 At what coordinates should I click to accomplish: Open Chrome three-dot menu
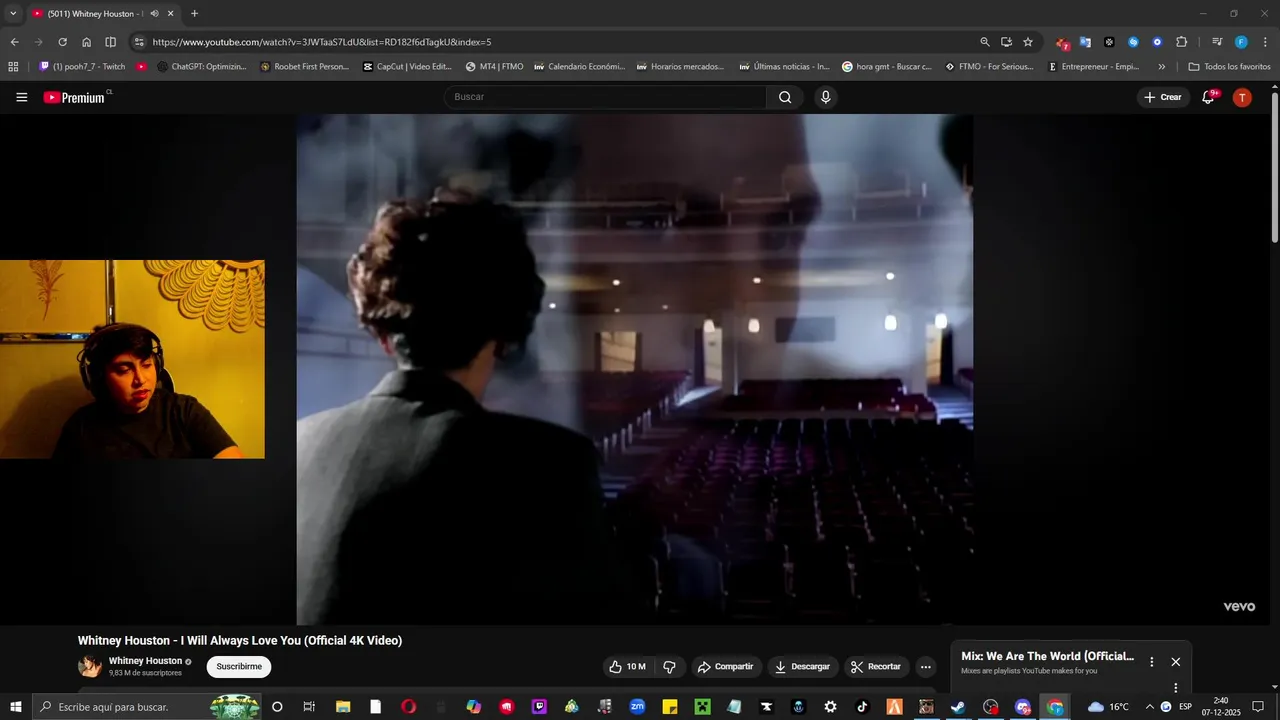[x=1265, y=42]
